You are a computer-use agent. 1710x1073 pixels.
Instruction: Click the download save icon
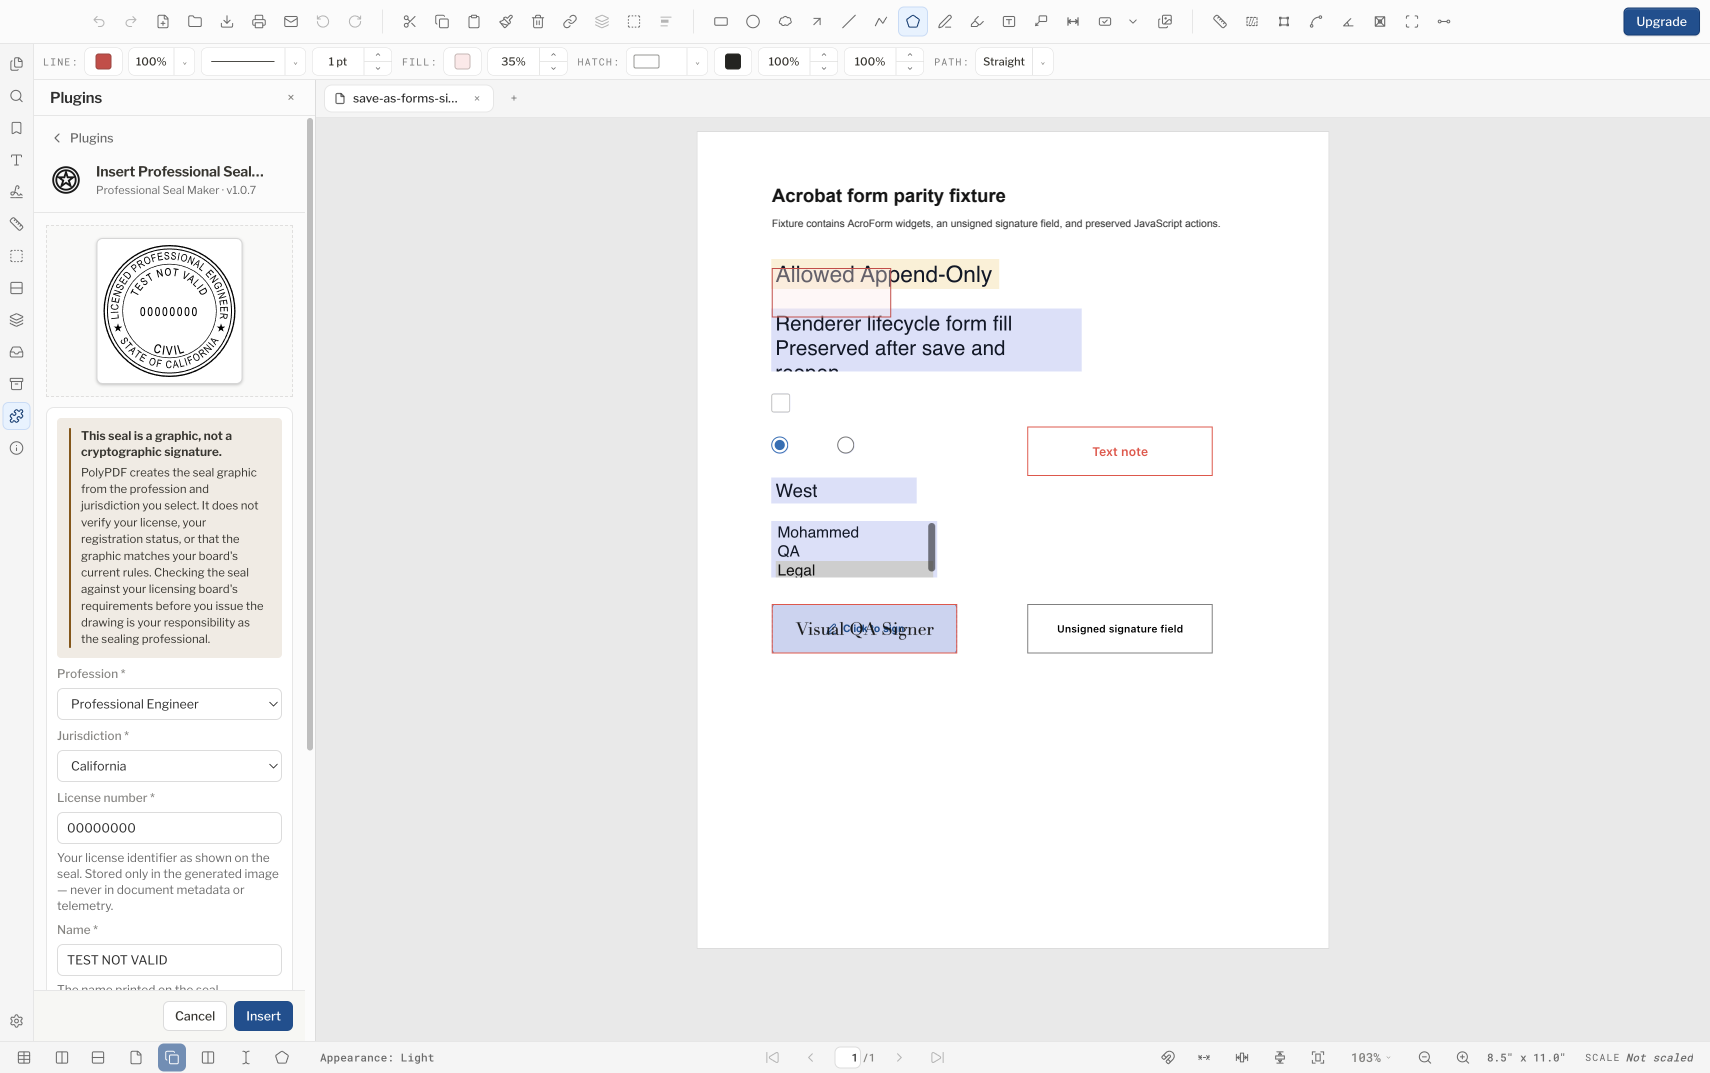click(227, 21)
